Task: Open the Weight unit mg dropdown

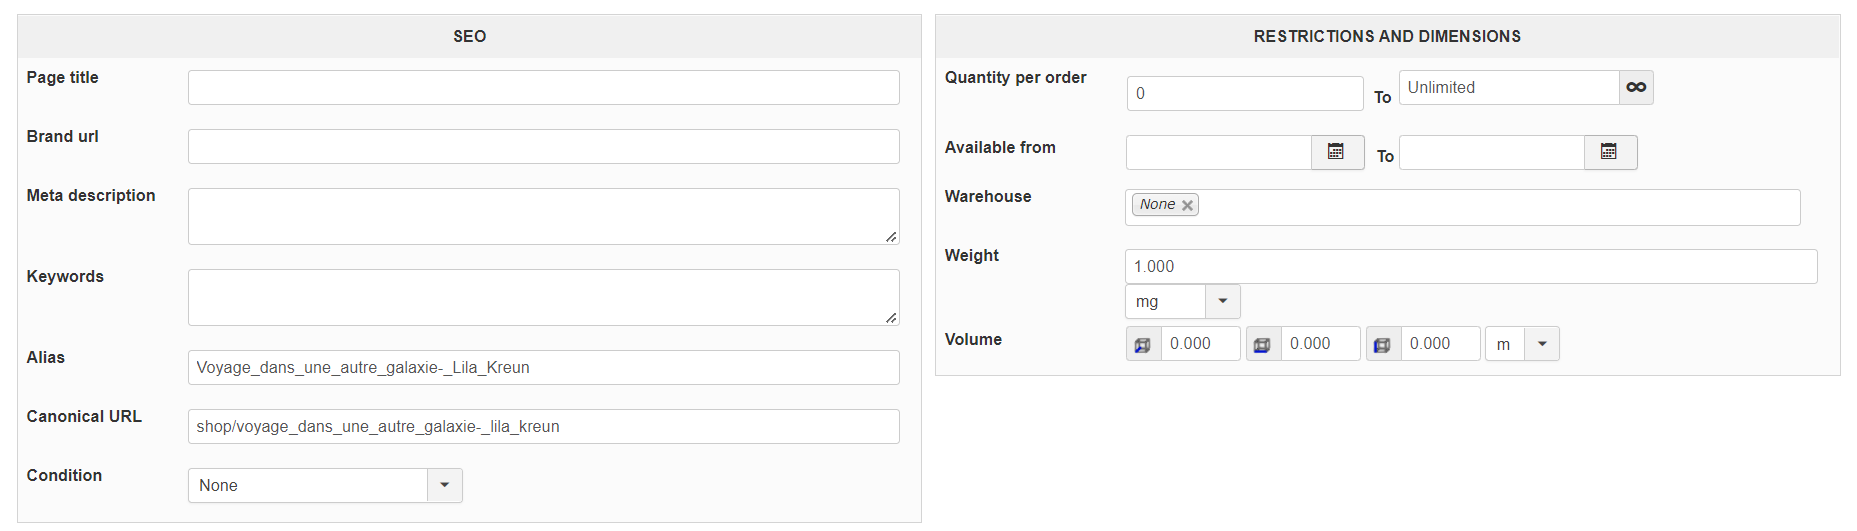Action: [1222, 301]
